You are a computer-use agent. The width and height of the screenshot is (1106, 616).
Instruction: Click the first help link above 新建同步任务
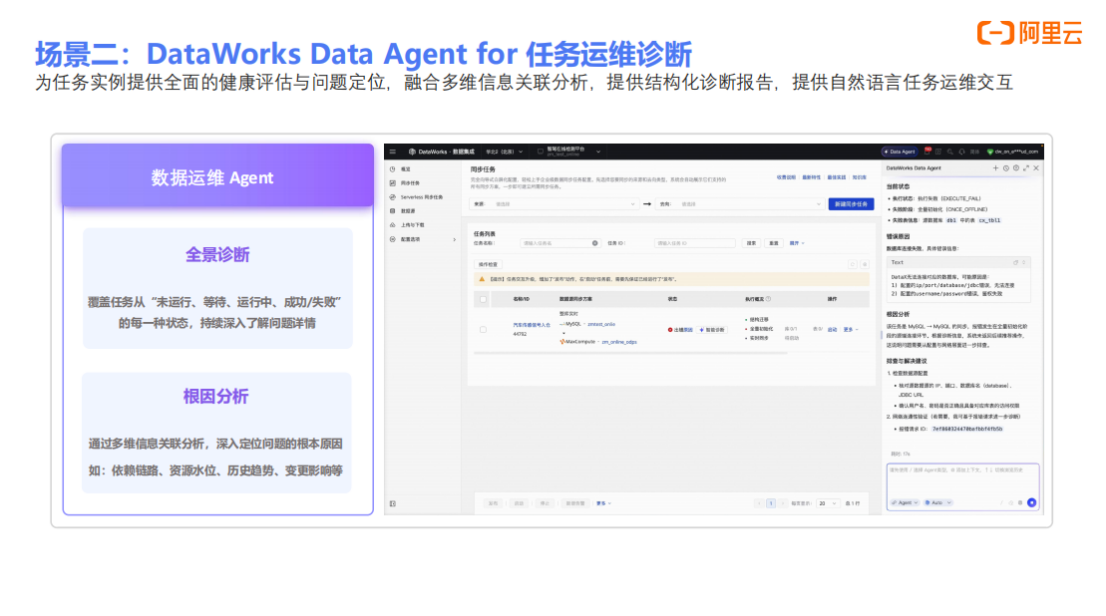point(786,178)
